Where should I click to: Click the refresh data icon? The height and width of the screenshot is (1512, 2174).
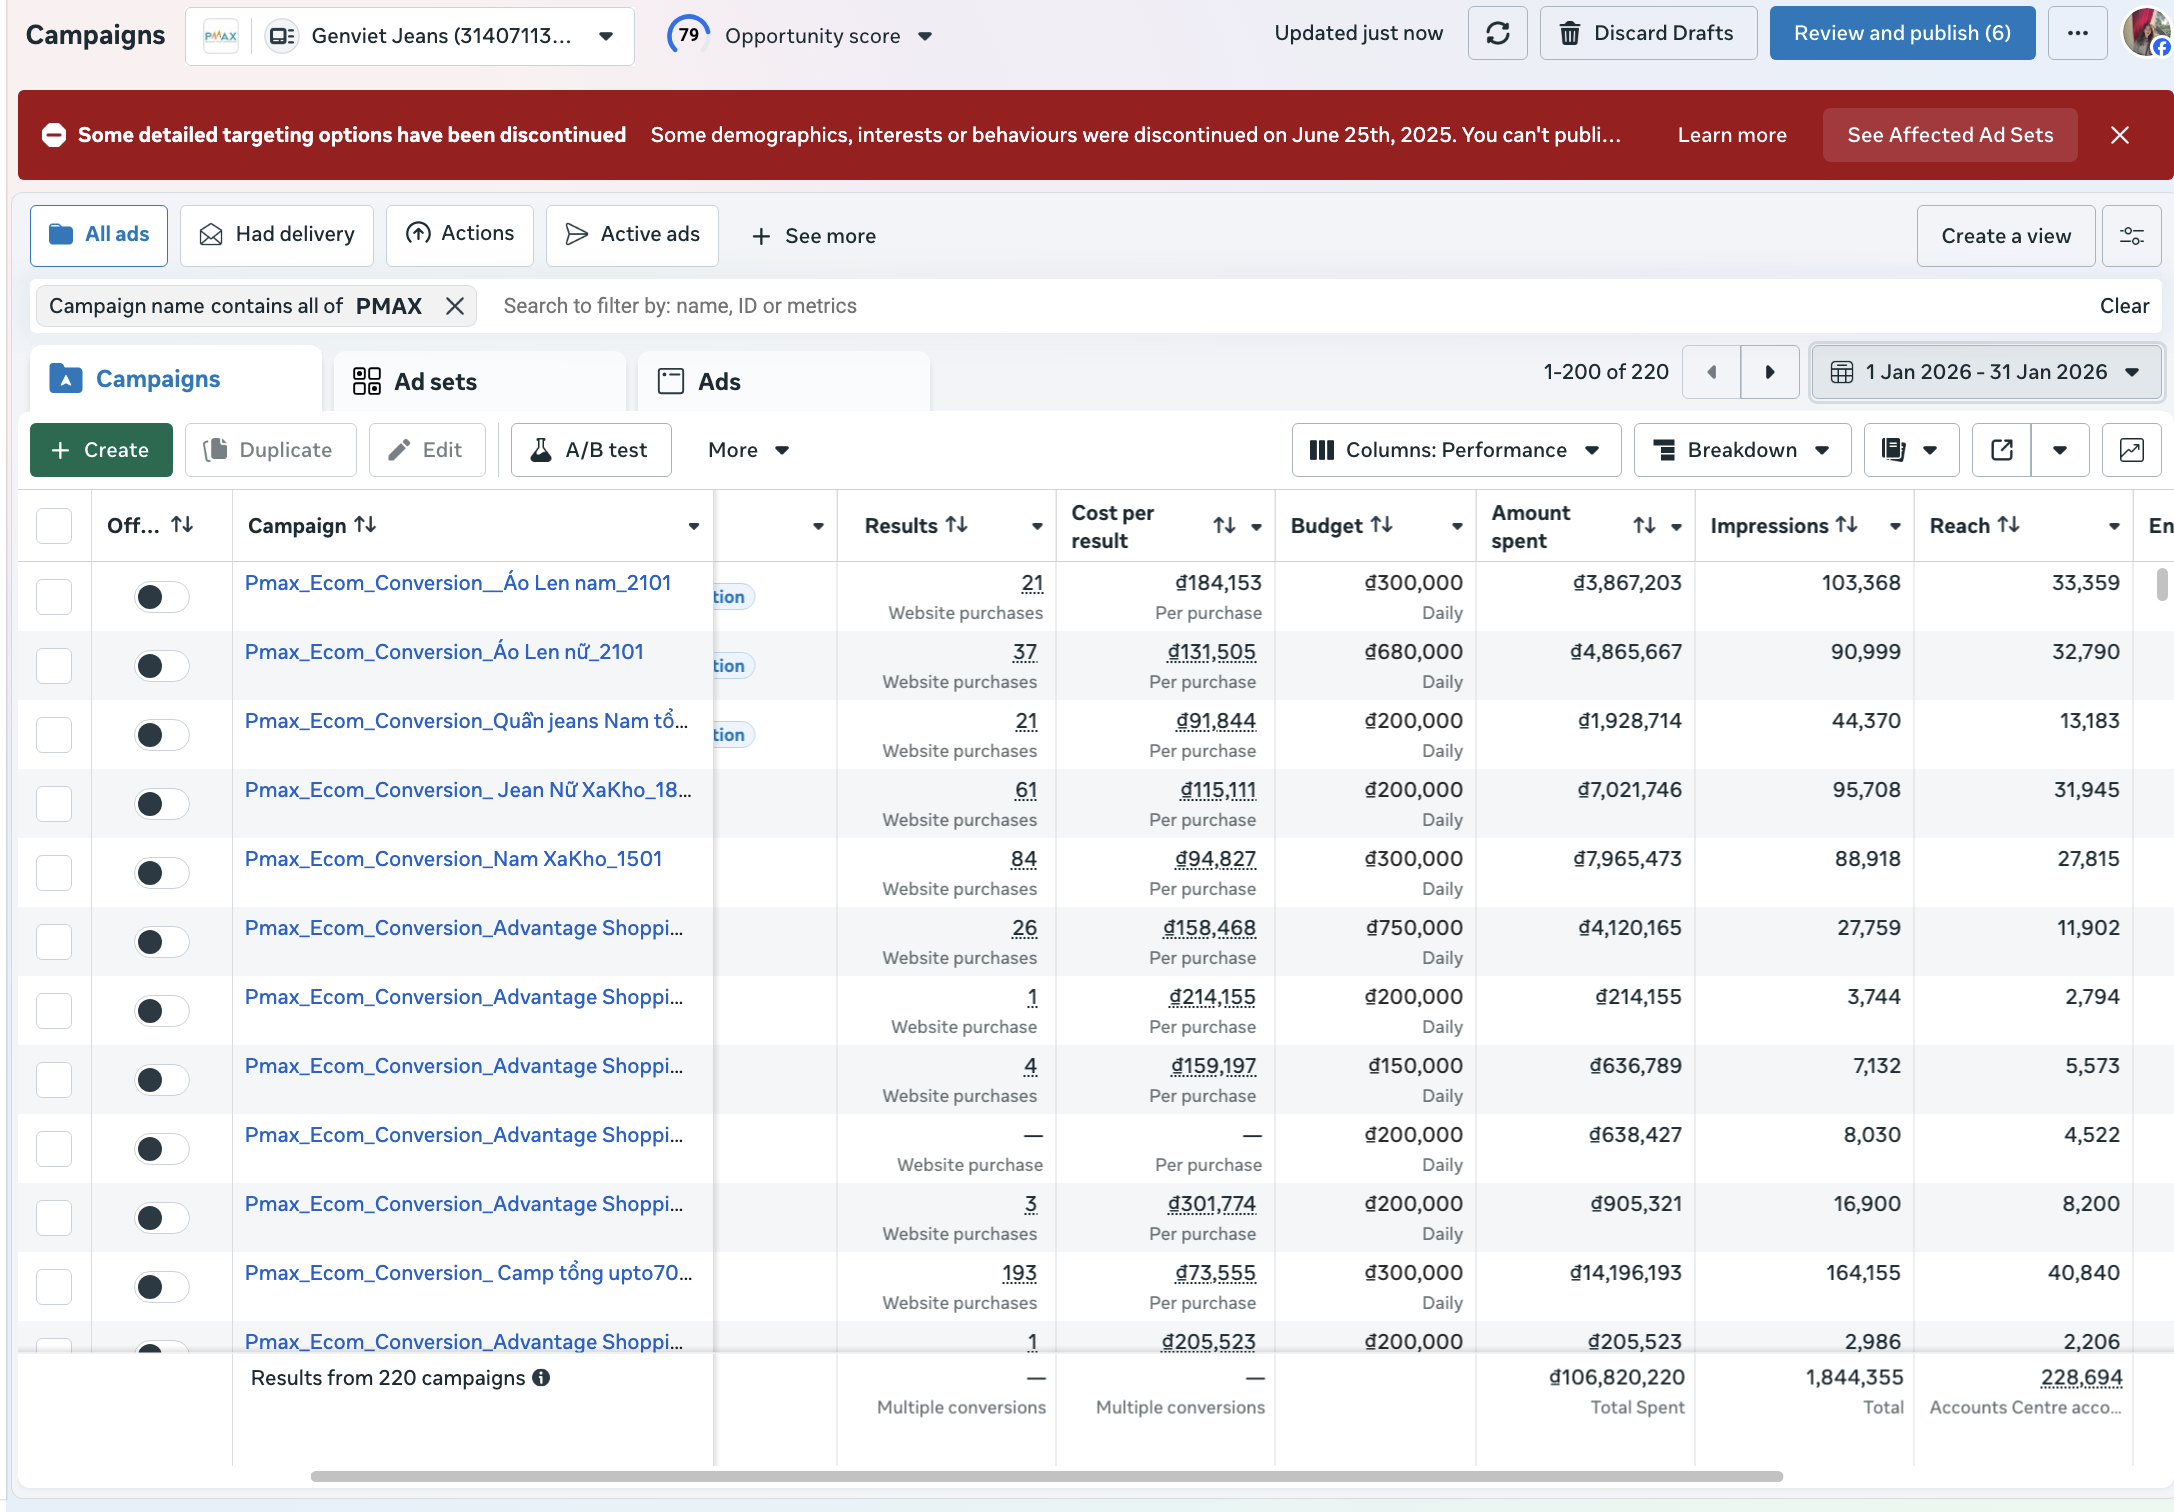[1497, 34]
